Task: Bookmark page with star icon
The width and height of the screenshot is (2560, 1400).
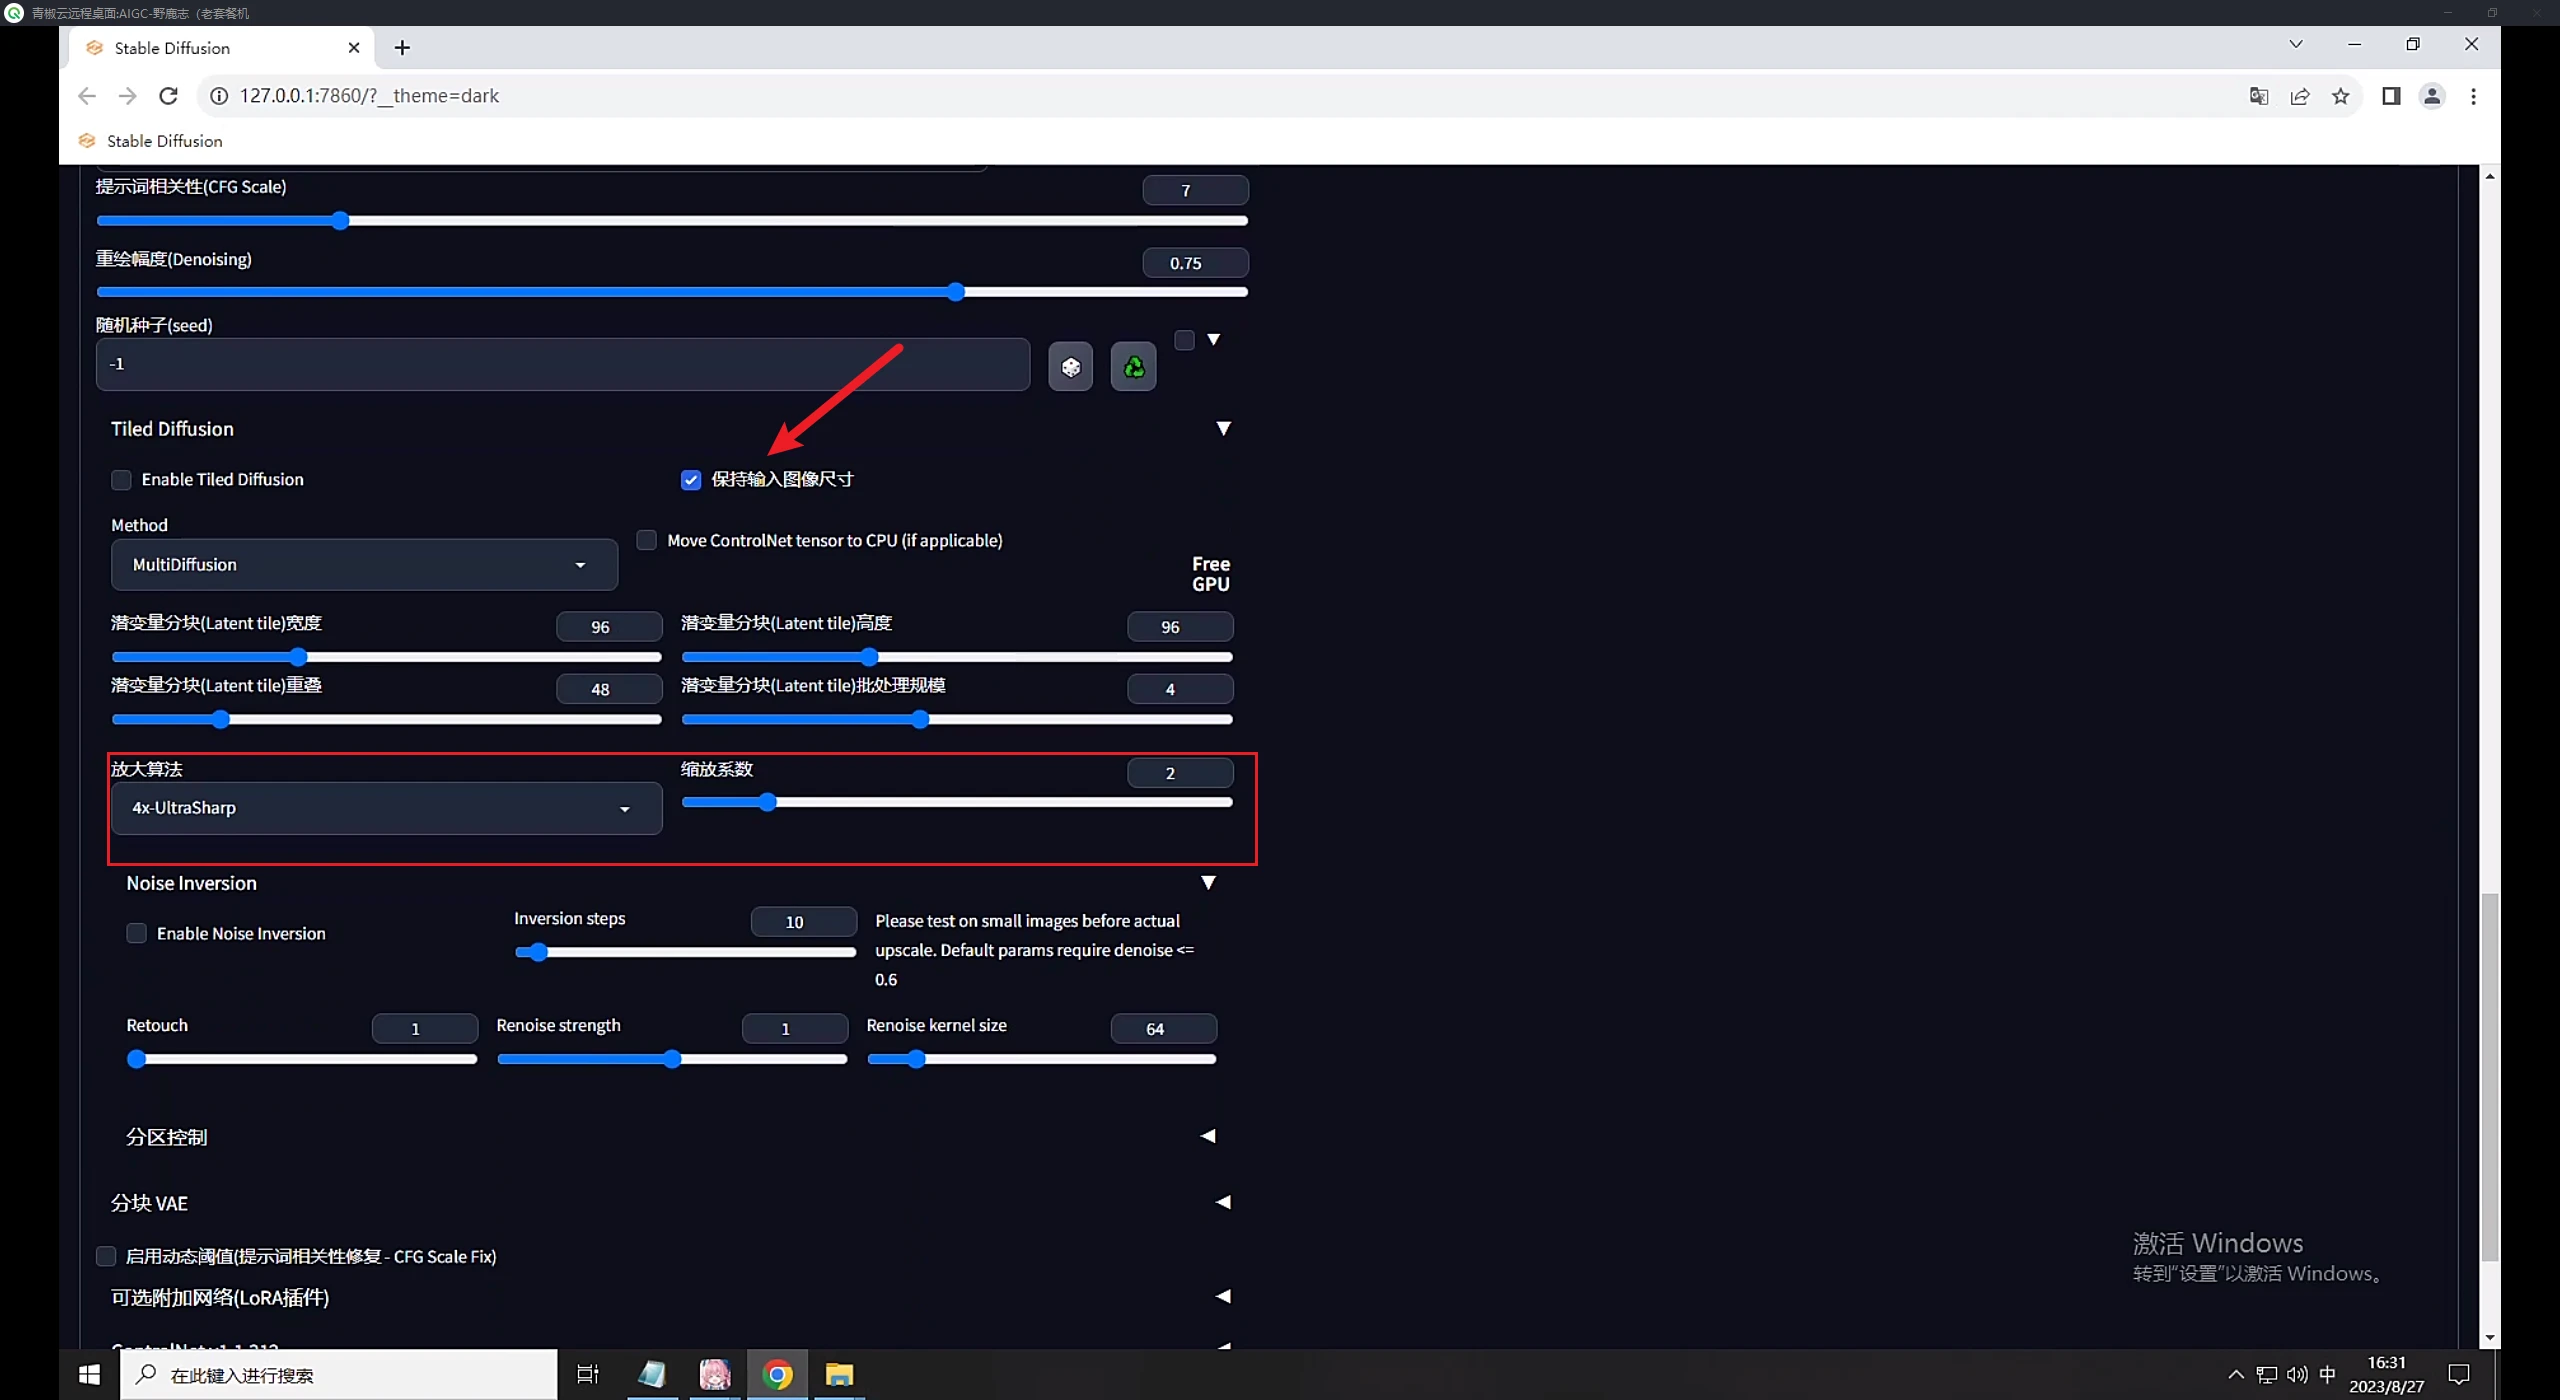Action: click(2340, 96)
